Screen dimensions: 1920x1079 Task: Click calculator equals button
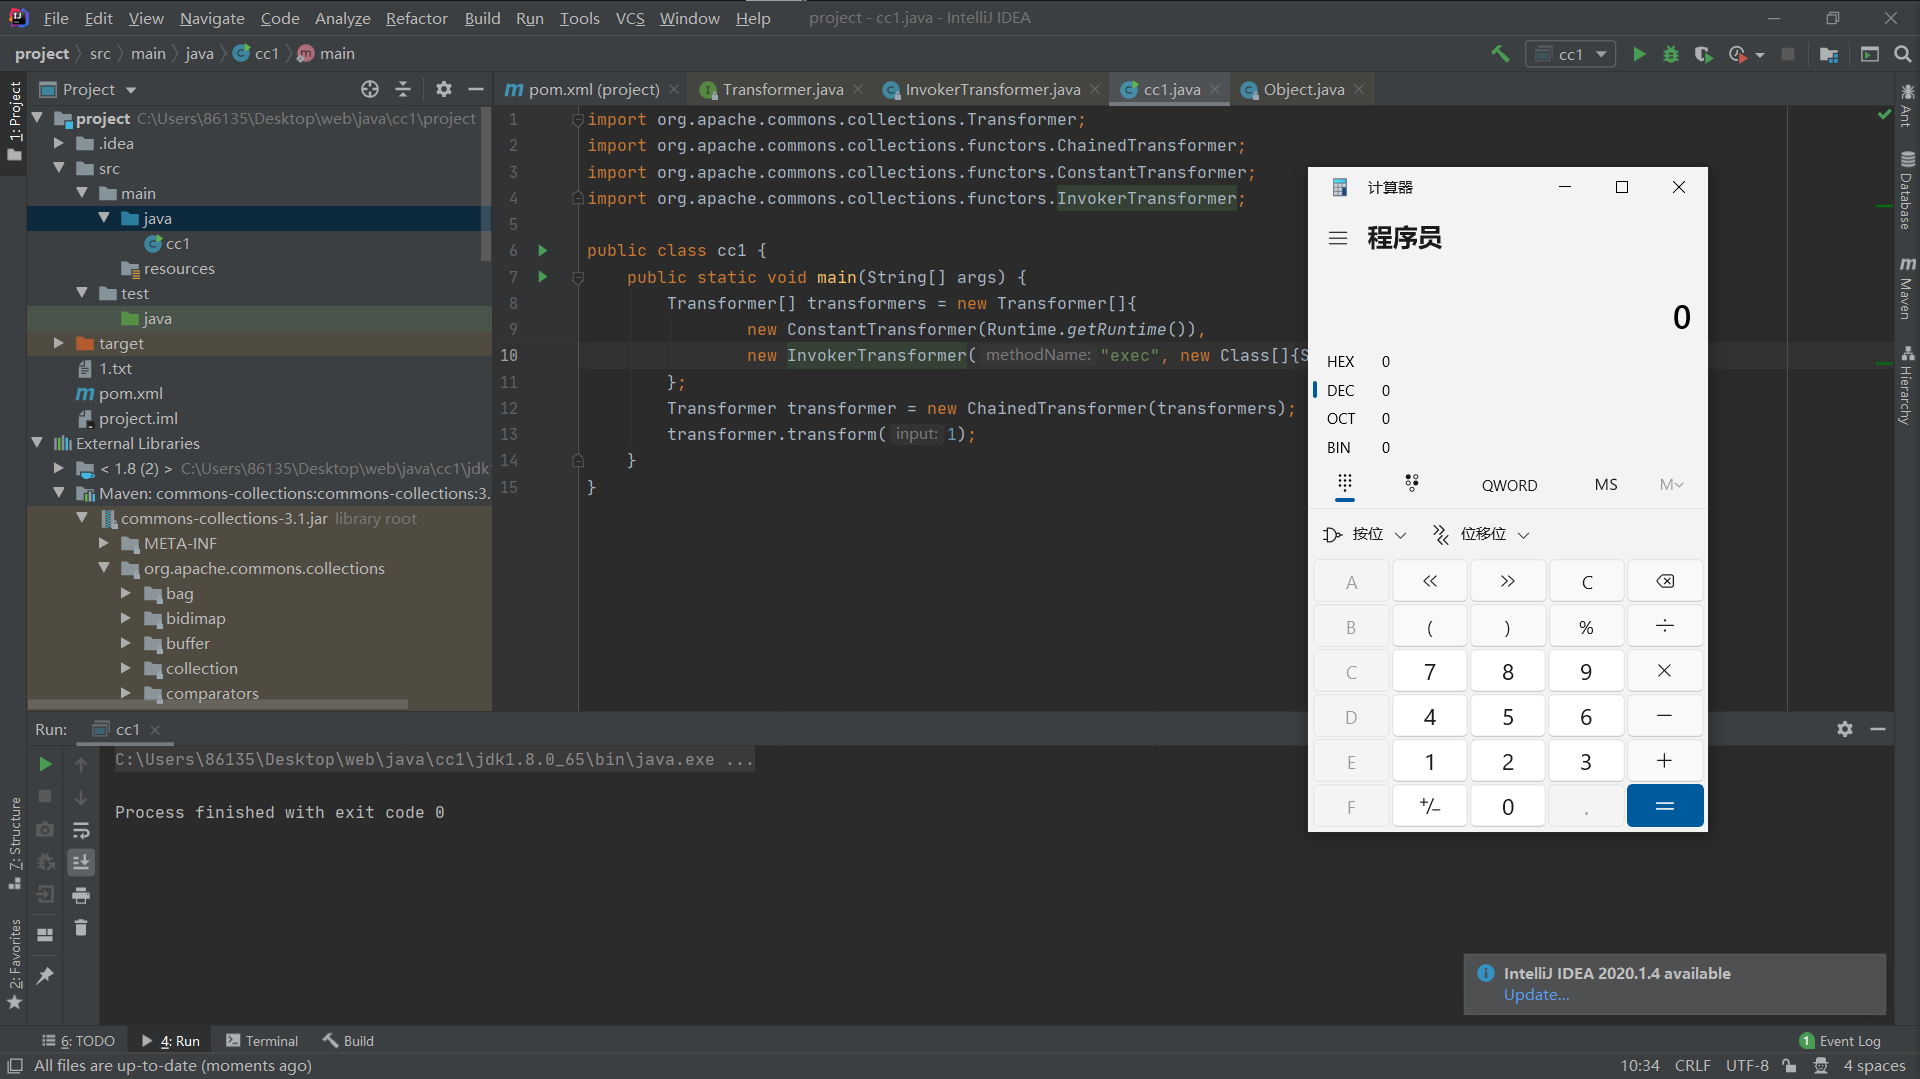pos(1665,806)
